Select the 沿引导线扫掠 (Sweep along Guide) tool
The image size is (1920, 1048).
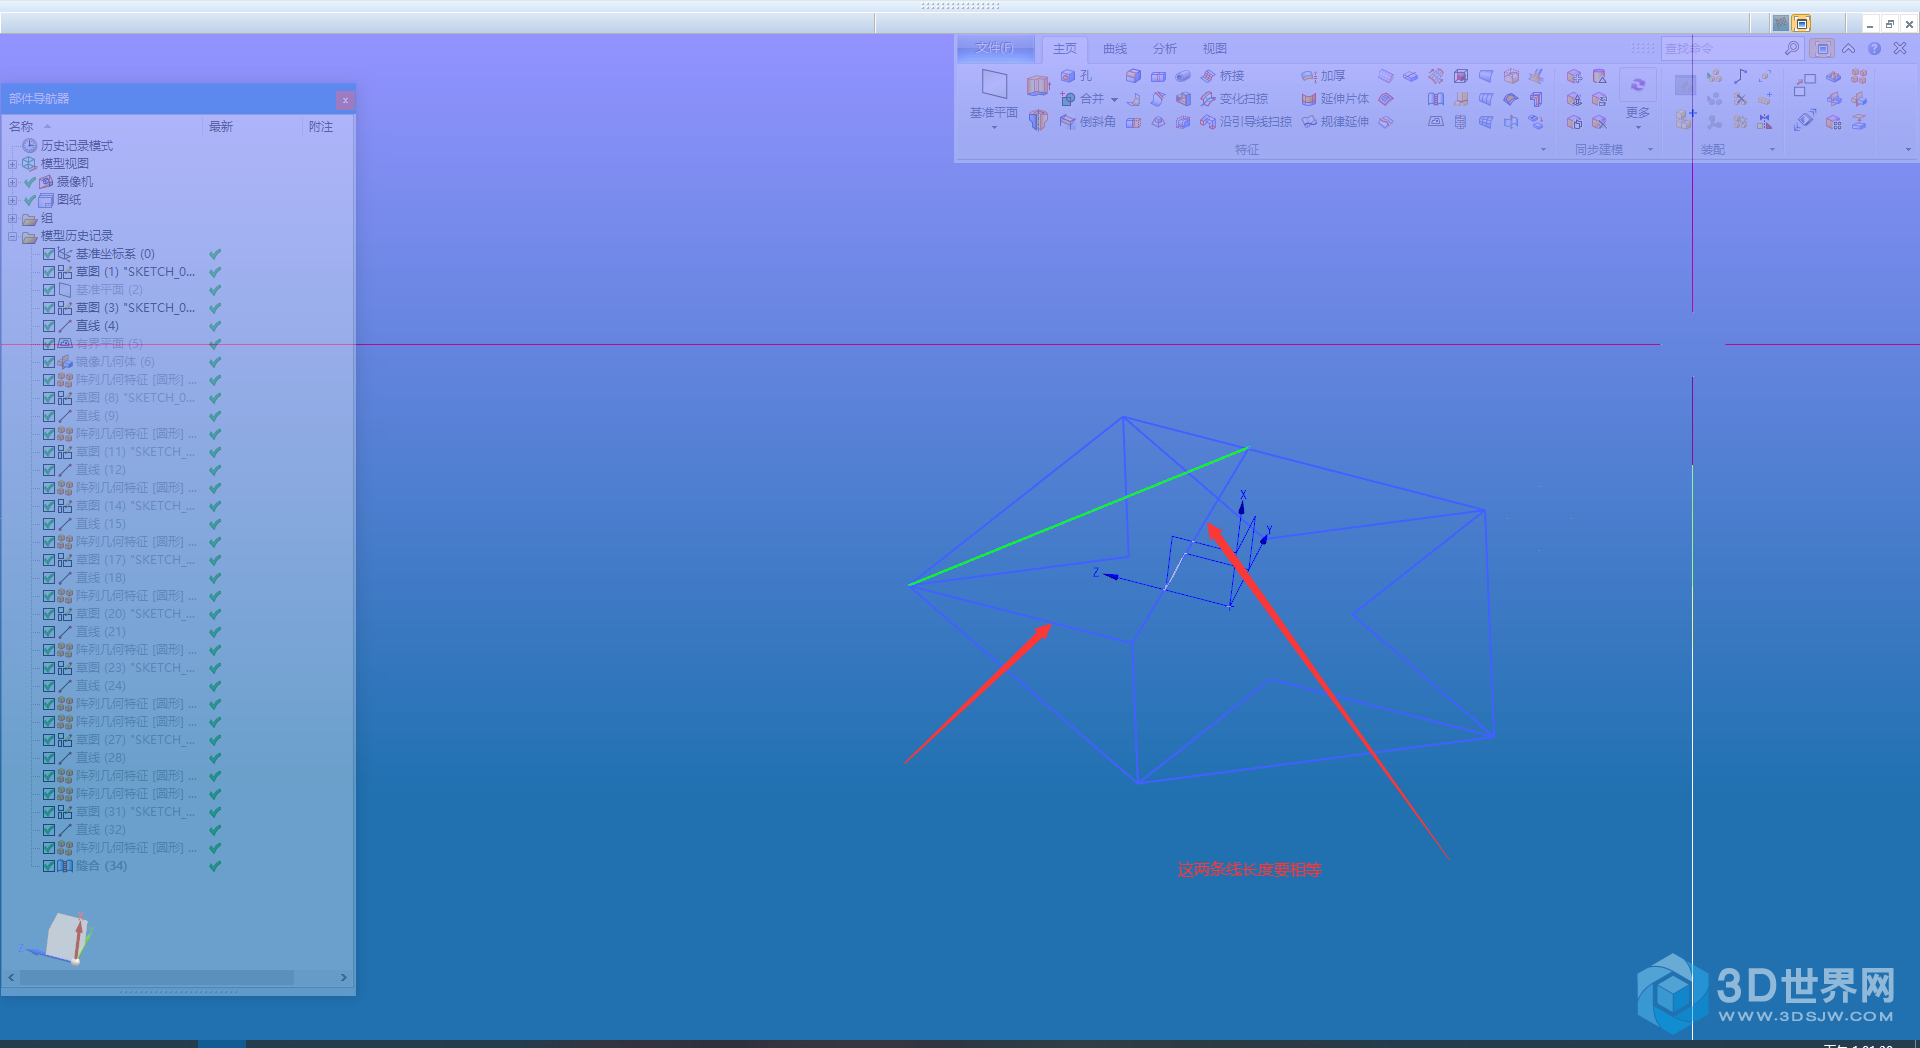click(x=1246, y=122)
